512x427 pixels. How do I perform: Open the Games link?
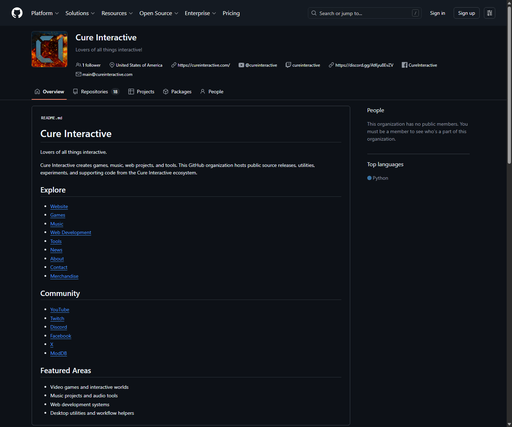pos(58,215)
